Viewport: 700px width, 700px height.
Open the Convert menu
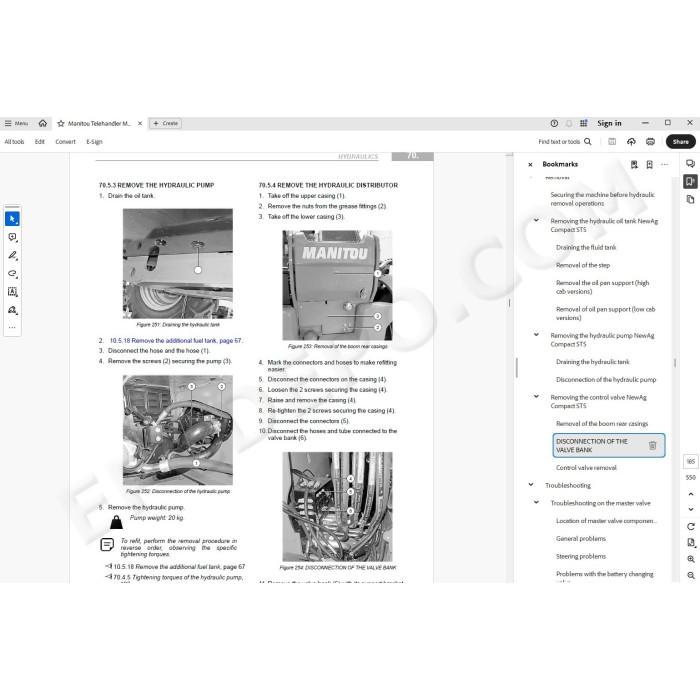65,142
